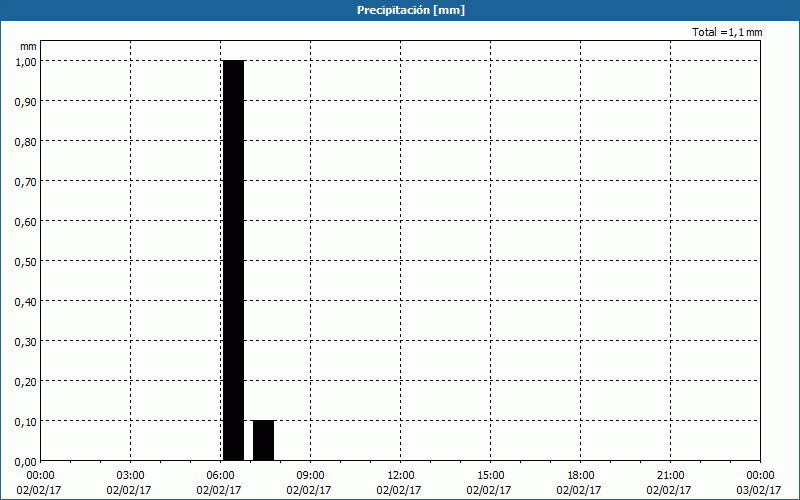
Task: Click the 0,50 y-axis value
Action: [x=26, y=261]
